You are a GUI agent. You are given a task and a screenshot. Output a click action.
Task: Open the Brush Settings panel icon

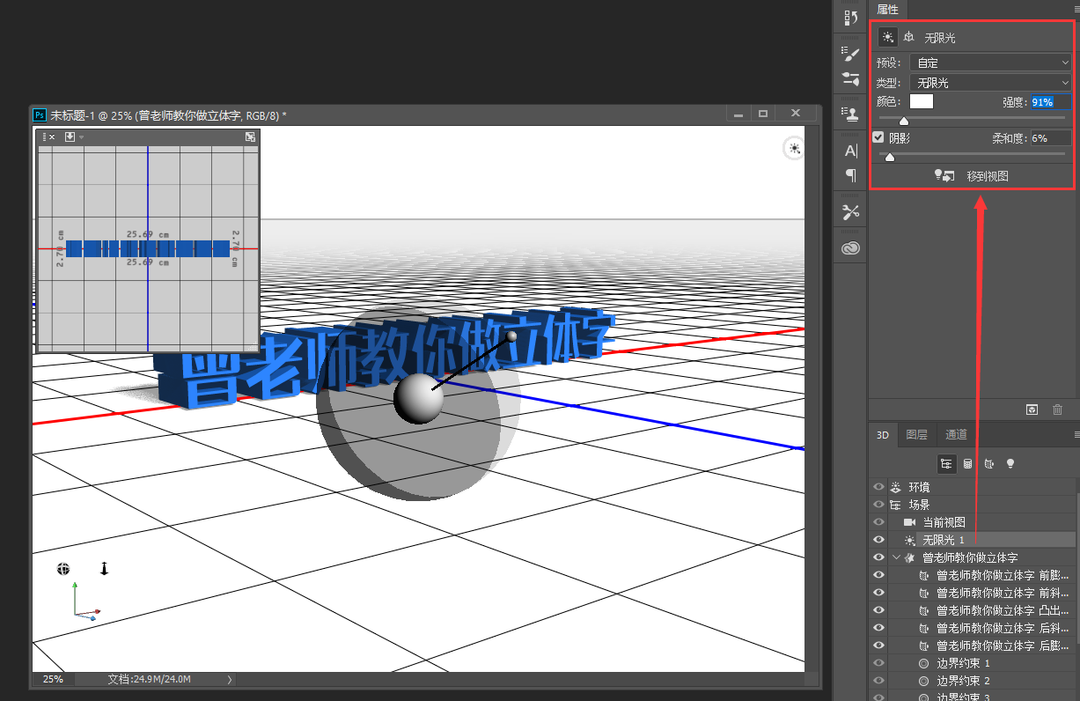tap(851, 79)
